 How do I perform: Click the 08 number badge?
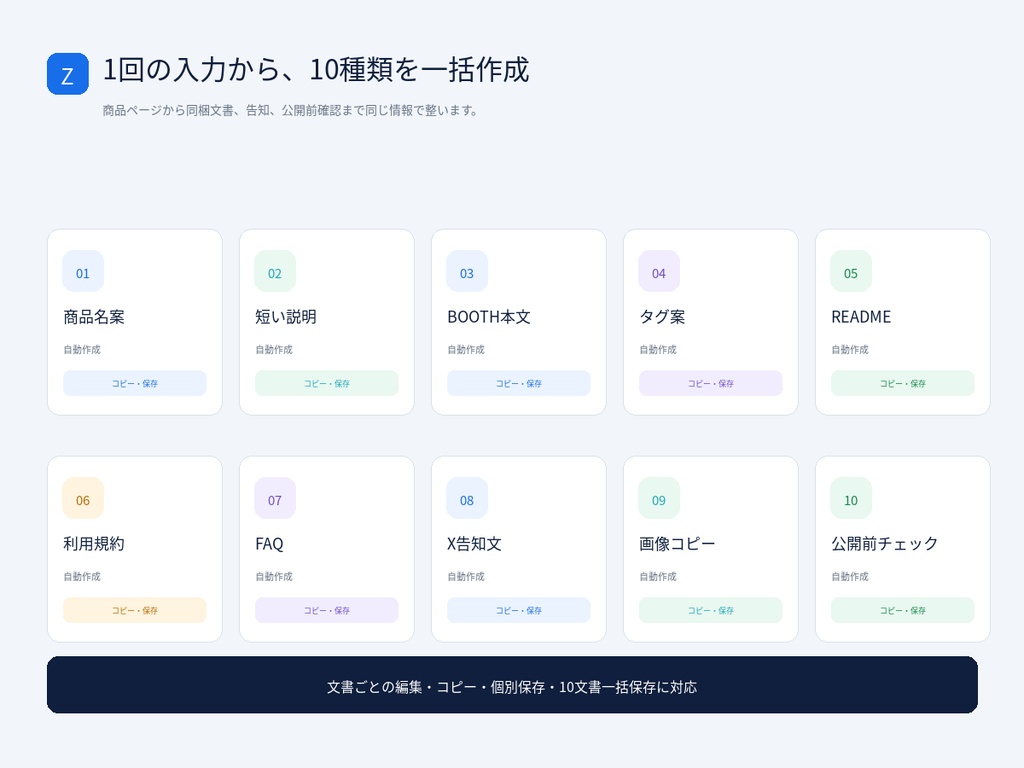pyautogui.click(x=467, y=498)
